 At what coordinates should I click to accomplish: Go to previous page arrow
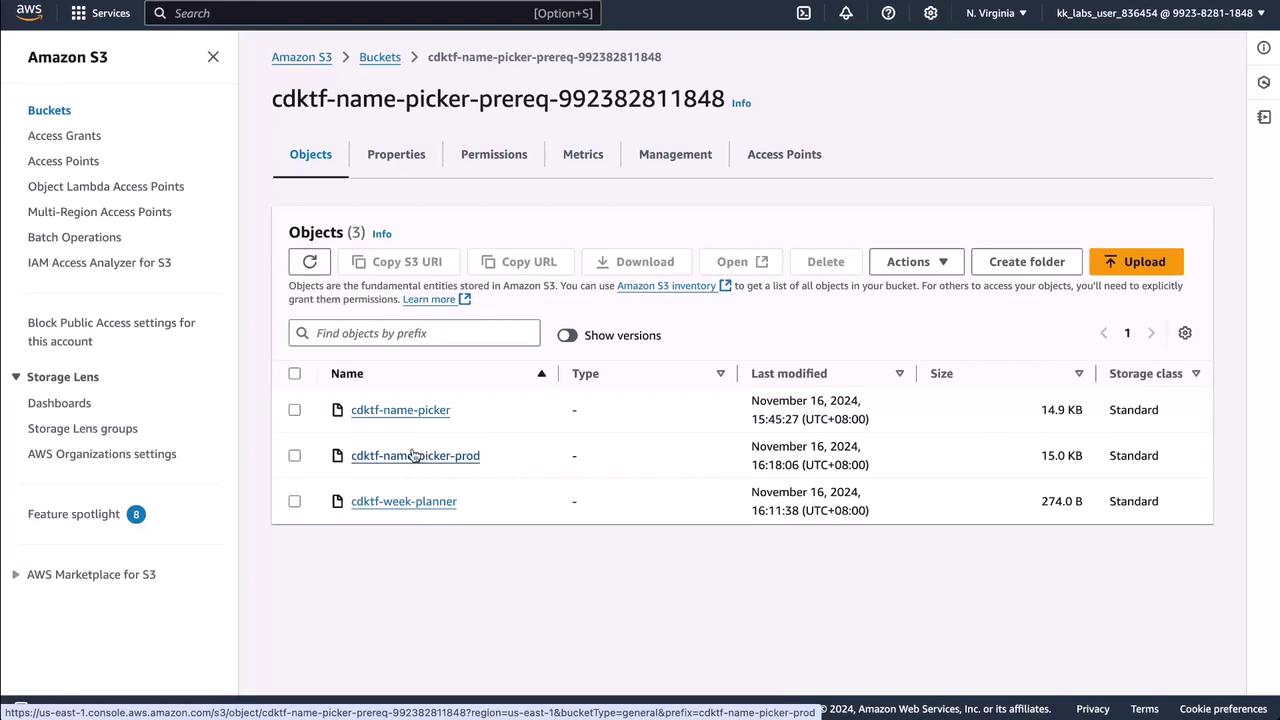click(1104, 333)
